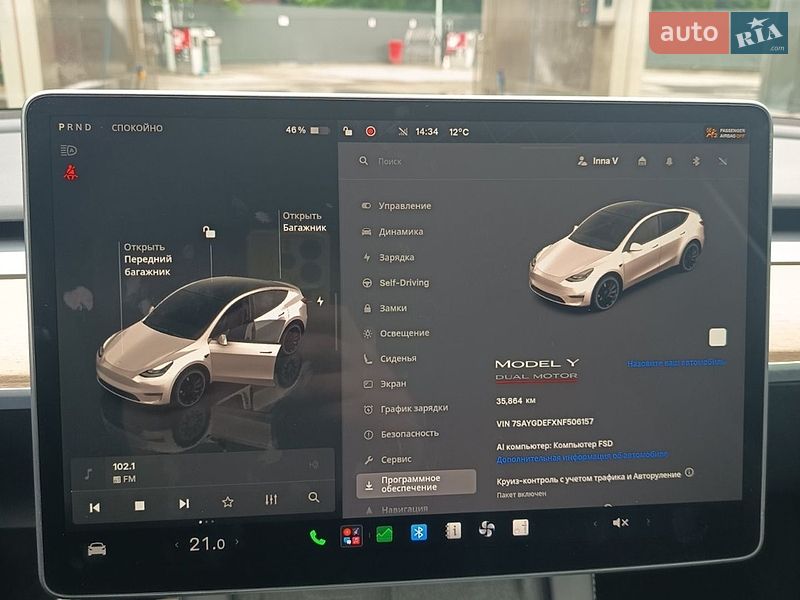The image size is (800, 600).
Task: Tap Открыть Передний багажник
Action: (148, 259)
